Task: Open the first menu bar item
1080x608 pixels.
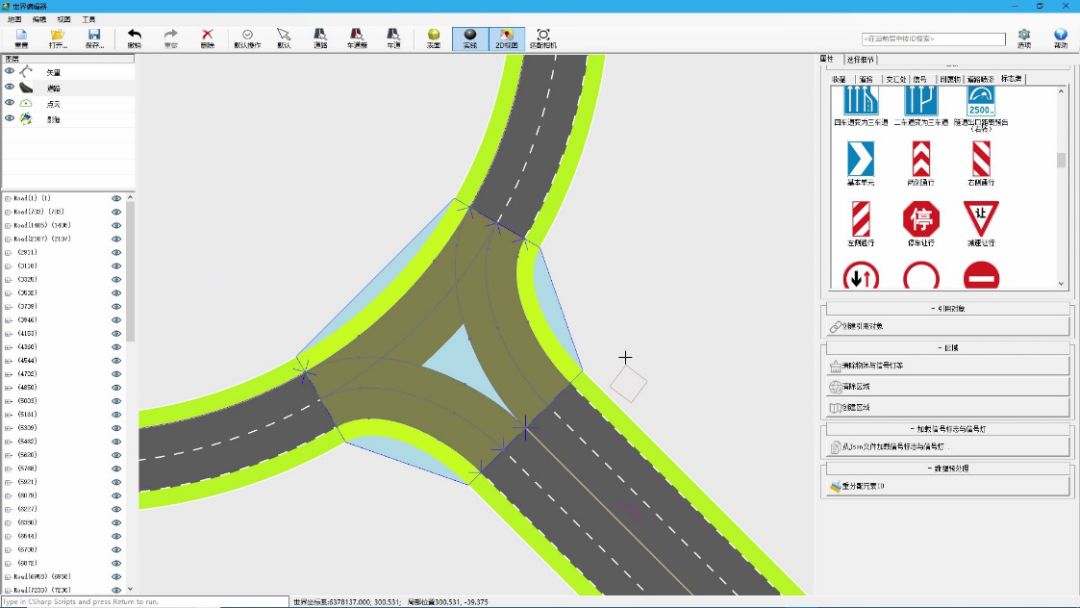Action: pos(14,19)
